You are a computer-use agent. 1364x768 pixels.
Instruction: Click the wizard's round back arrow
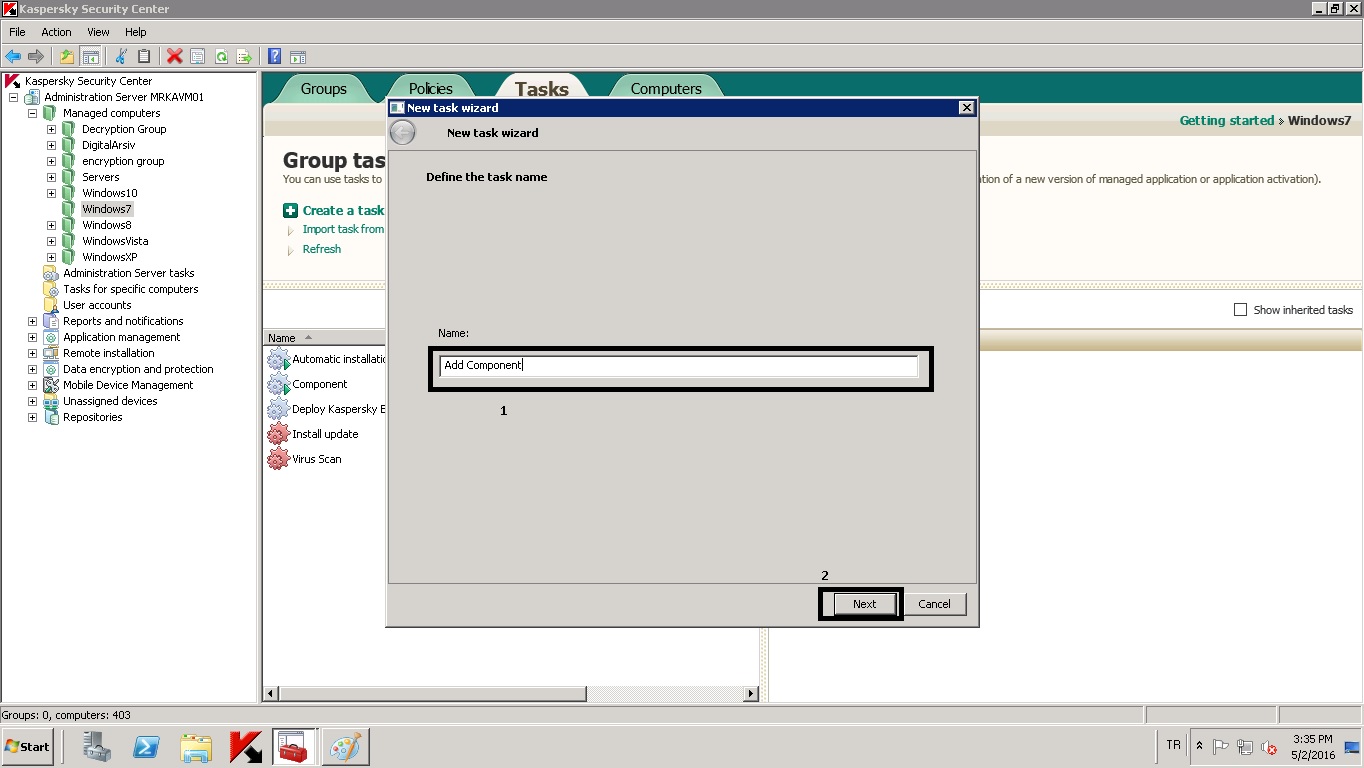point(402,133)
